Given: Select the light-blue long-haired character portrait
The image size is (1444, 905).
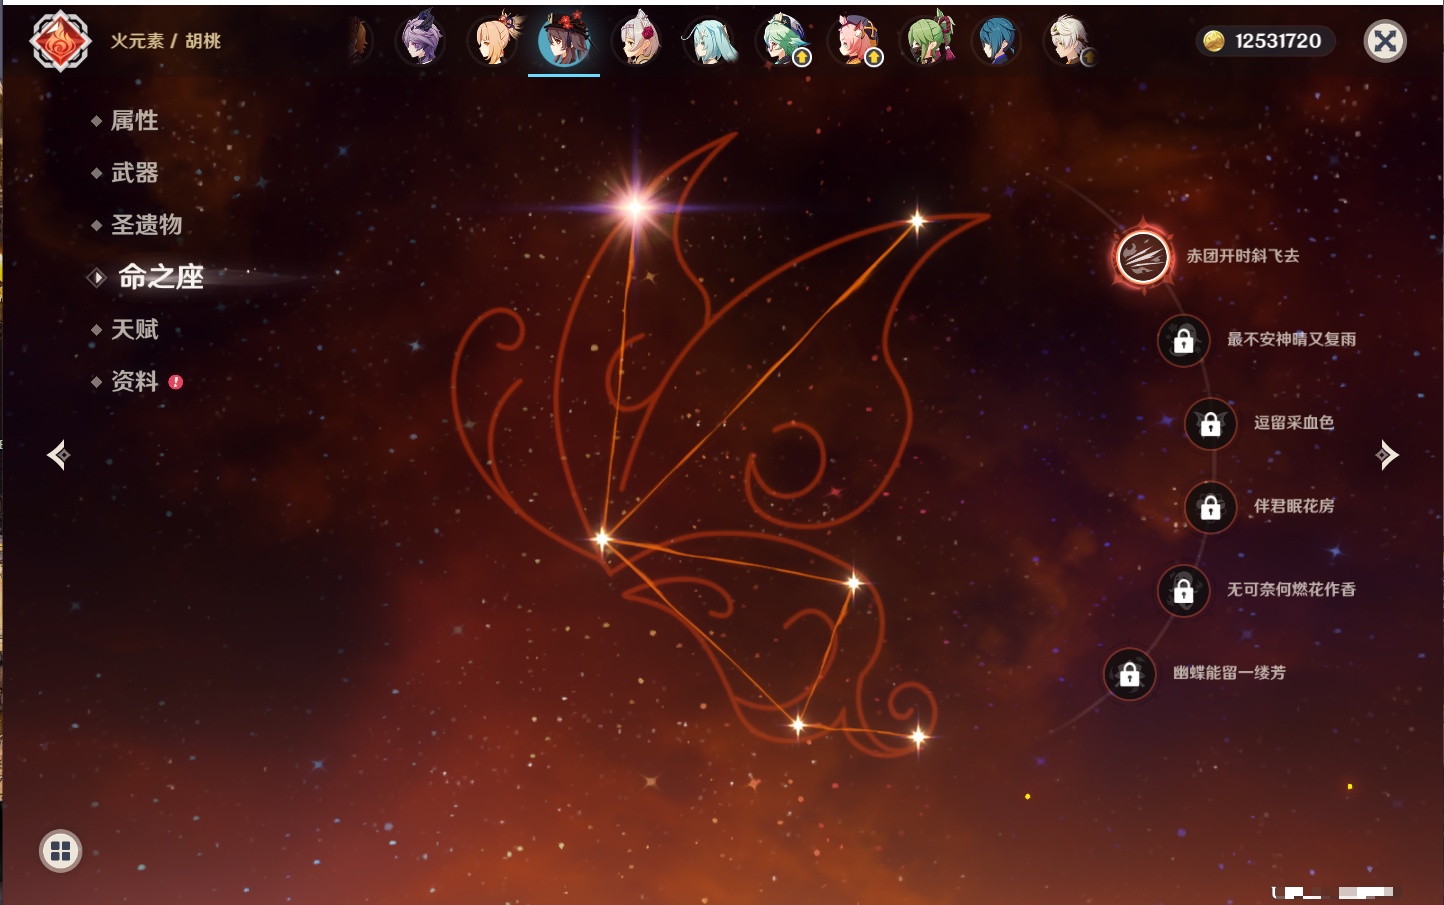Looking at the screenshot, I should [710, 41].
